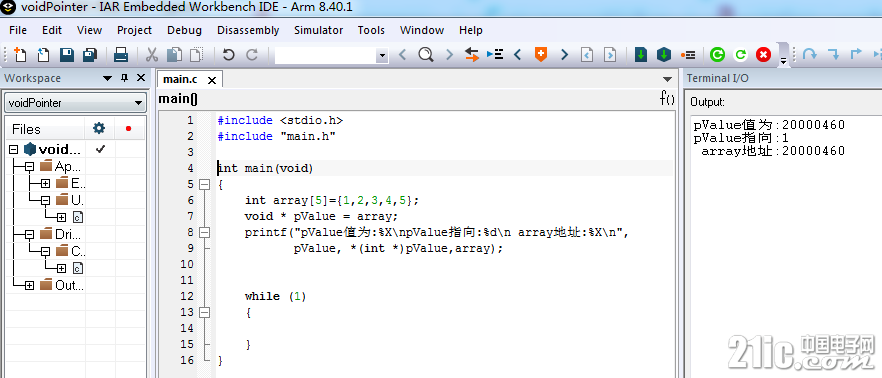Open the Window menu
The image size is (882, 378).
[422, 30]
